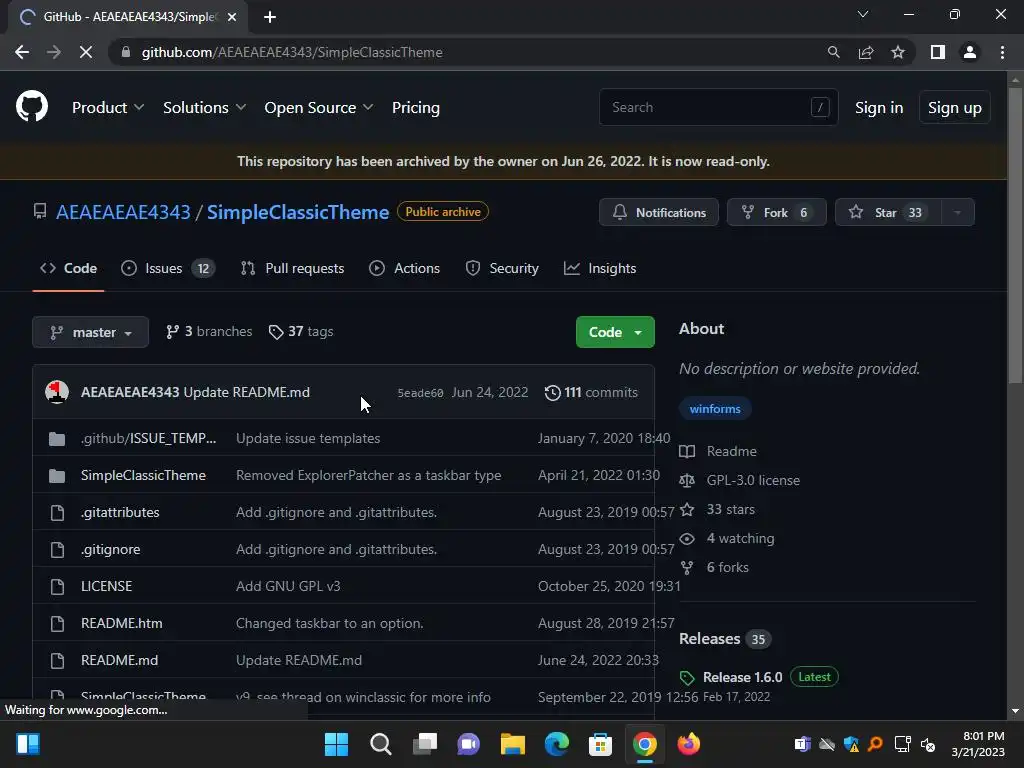This screenshot has height=768, width=1024.
Task: Open the GPL-3.0 license link
Action: point(753,481)
